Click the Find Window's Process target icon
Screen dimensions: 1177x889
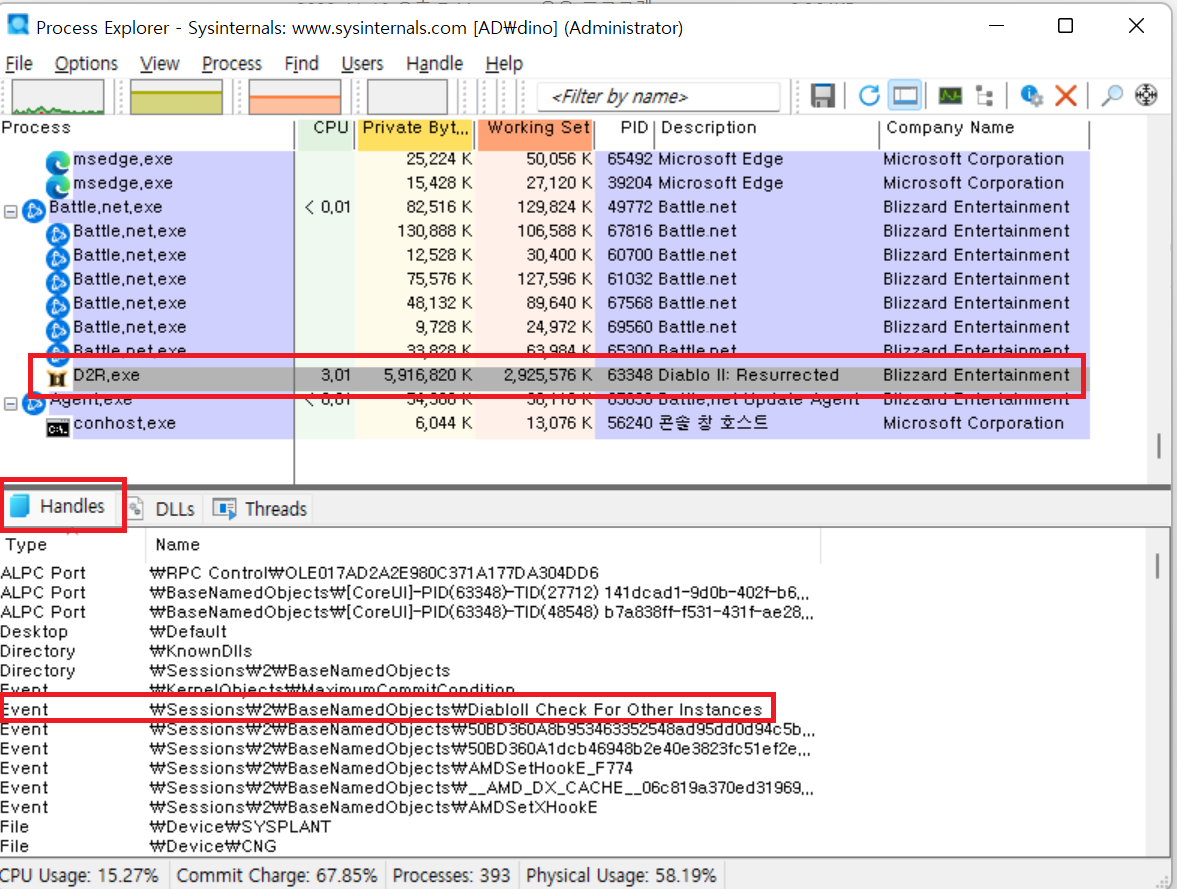(1146, 96)
